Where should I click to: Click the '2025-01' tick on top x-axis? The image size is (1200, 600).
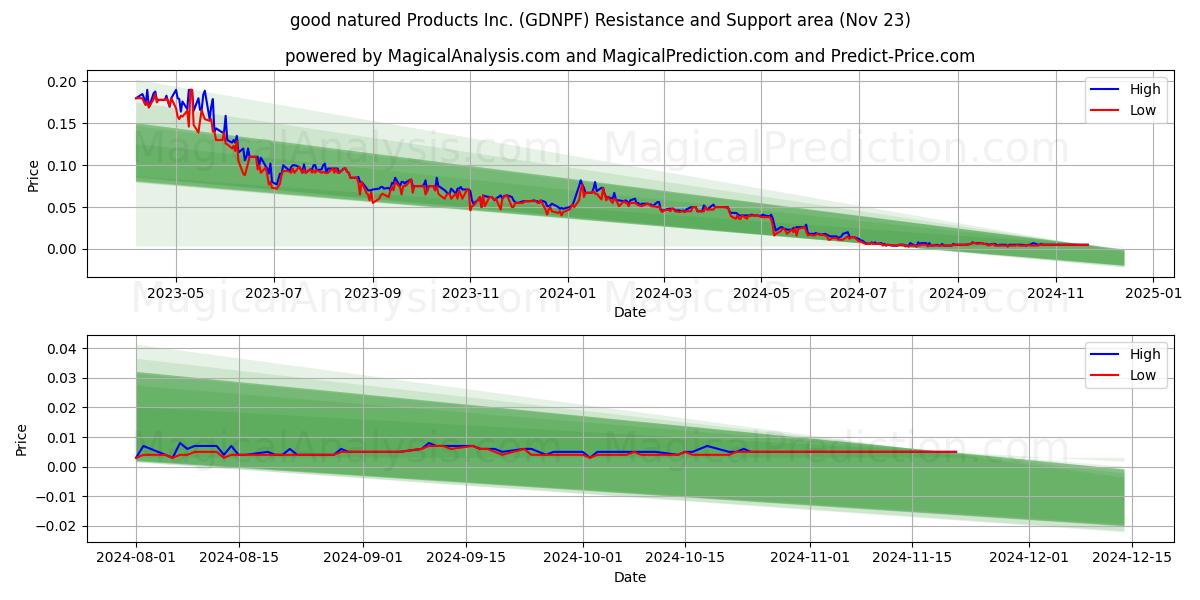pos(1154,293)
